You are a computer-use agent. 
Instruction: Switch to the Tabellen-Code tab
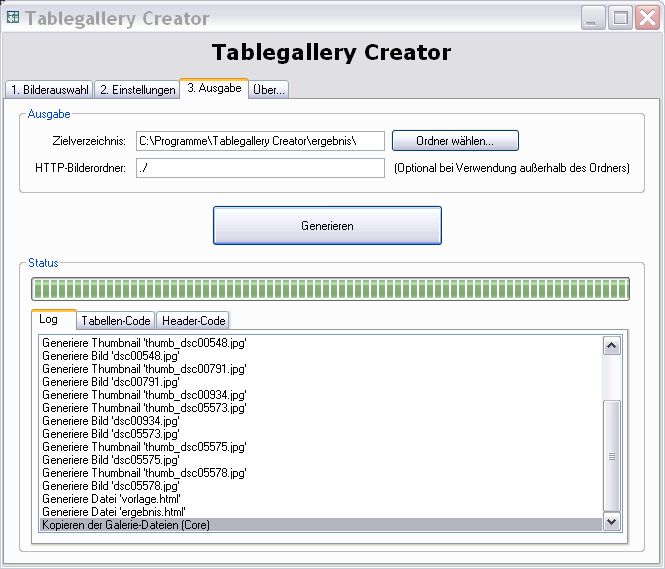[116, 321]
